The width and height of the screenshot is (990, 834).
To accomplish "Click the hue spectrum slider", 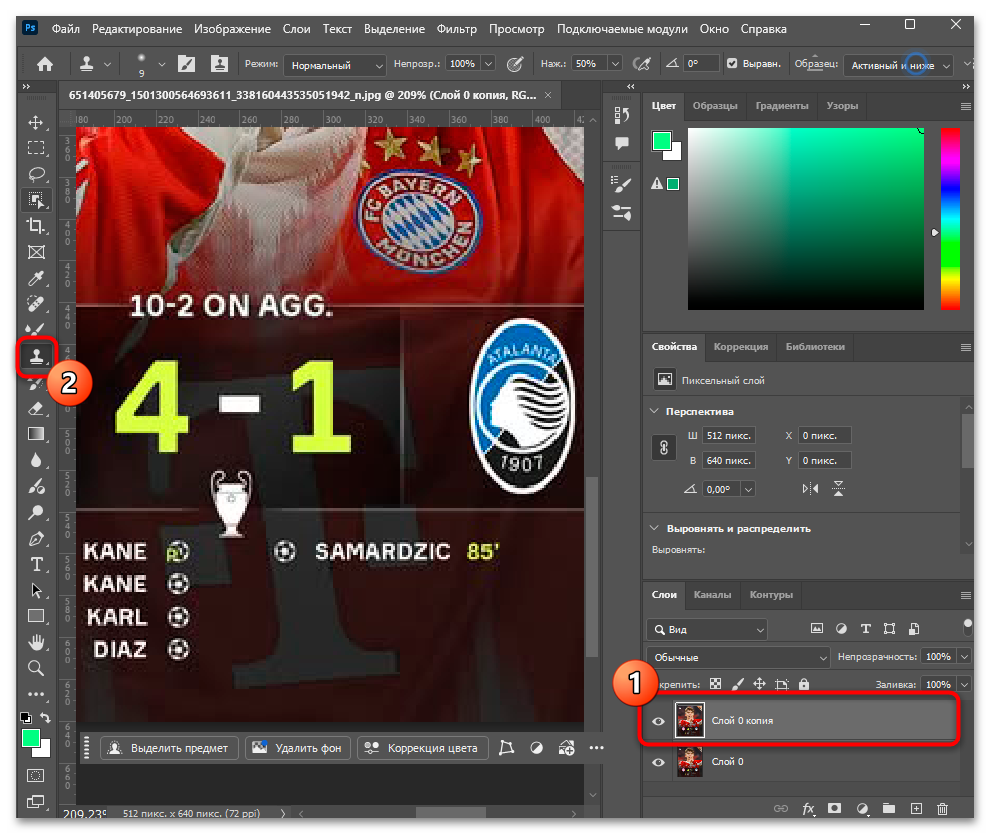I will point(950,219).
